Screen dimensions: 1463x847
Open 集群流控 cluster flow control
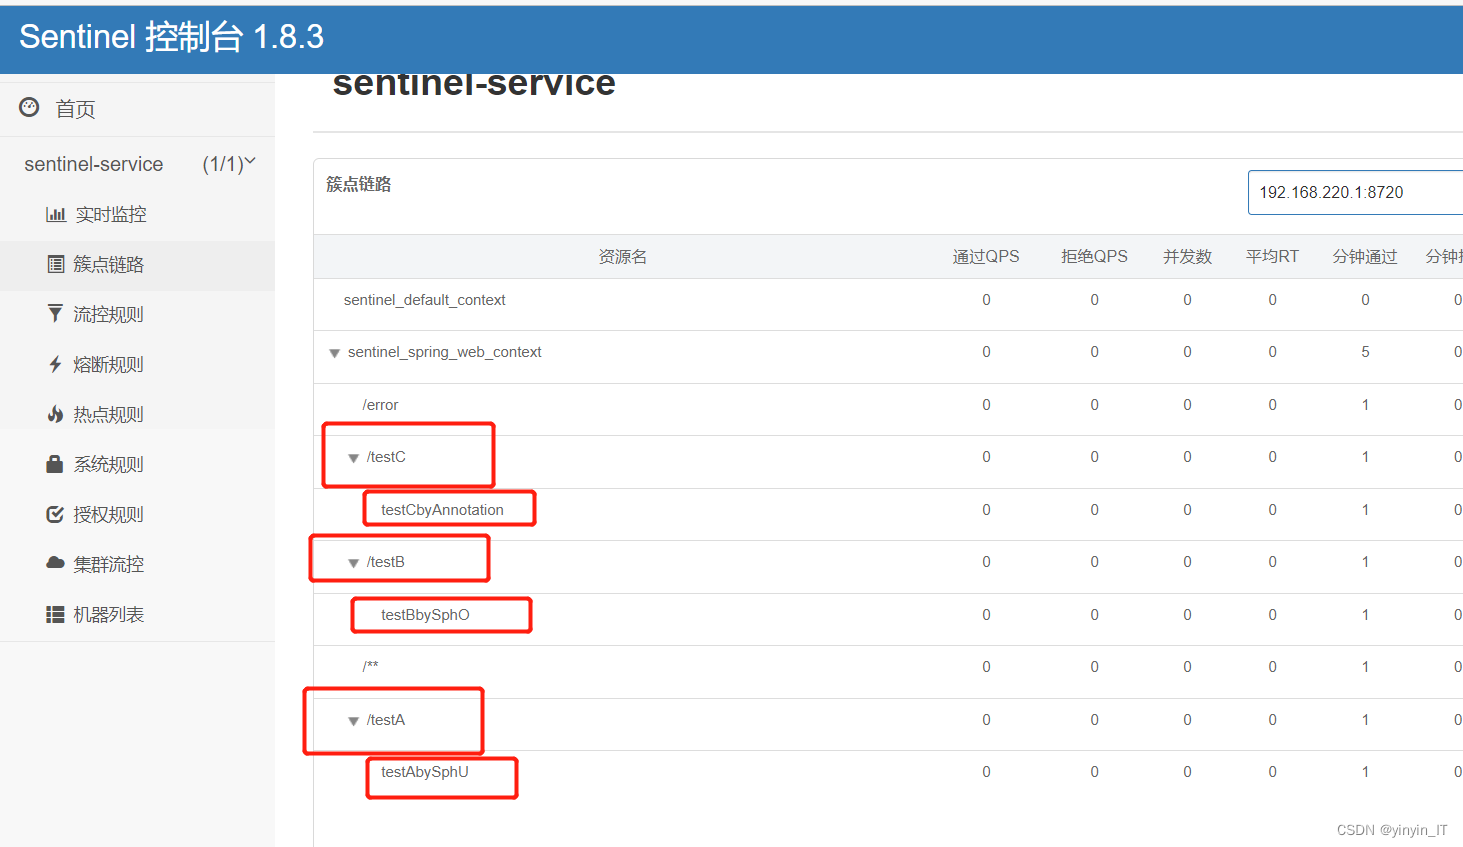(x=109, y=564)
